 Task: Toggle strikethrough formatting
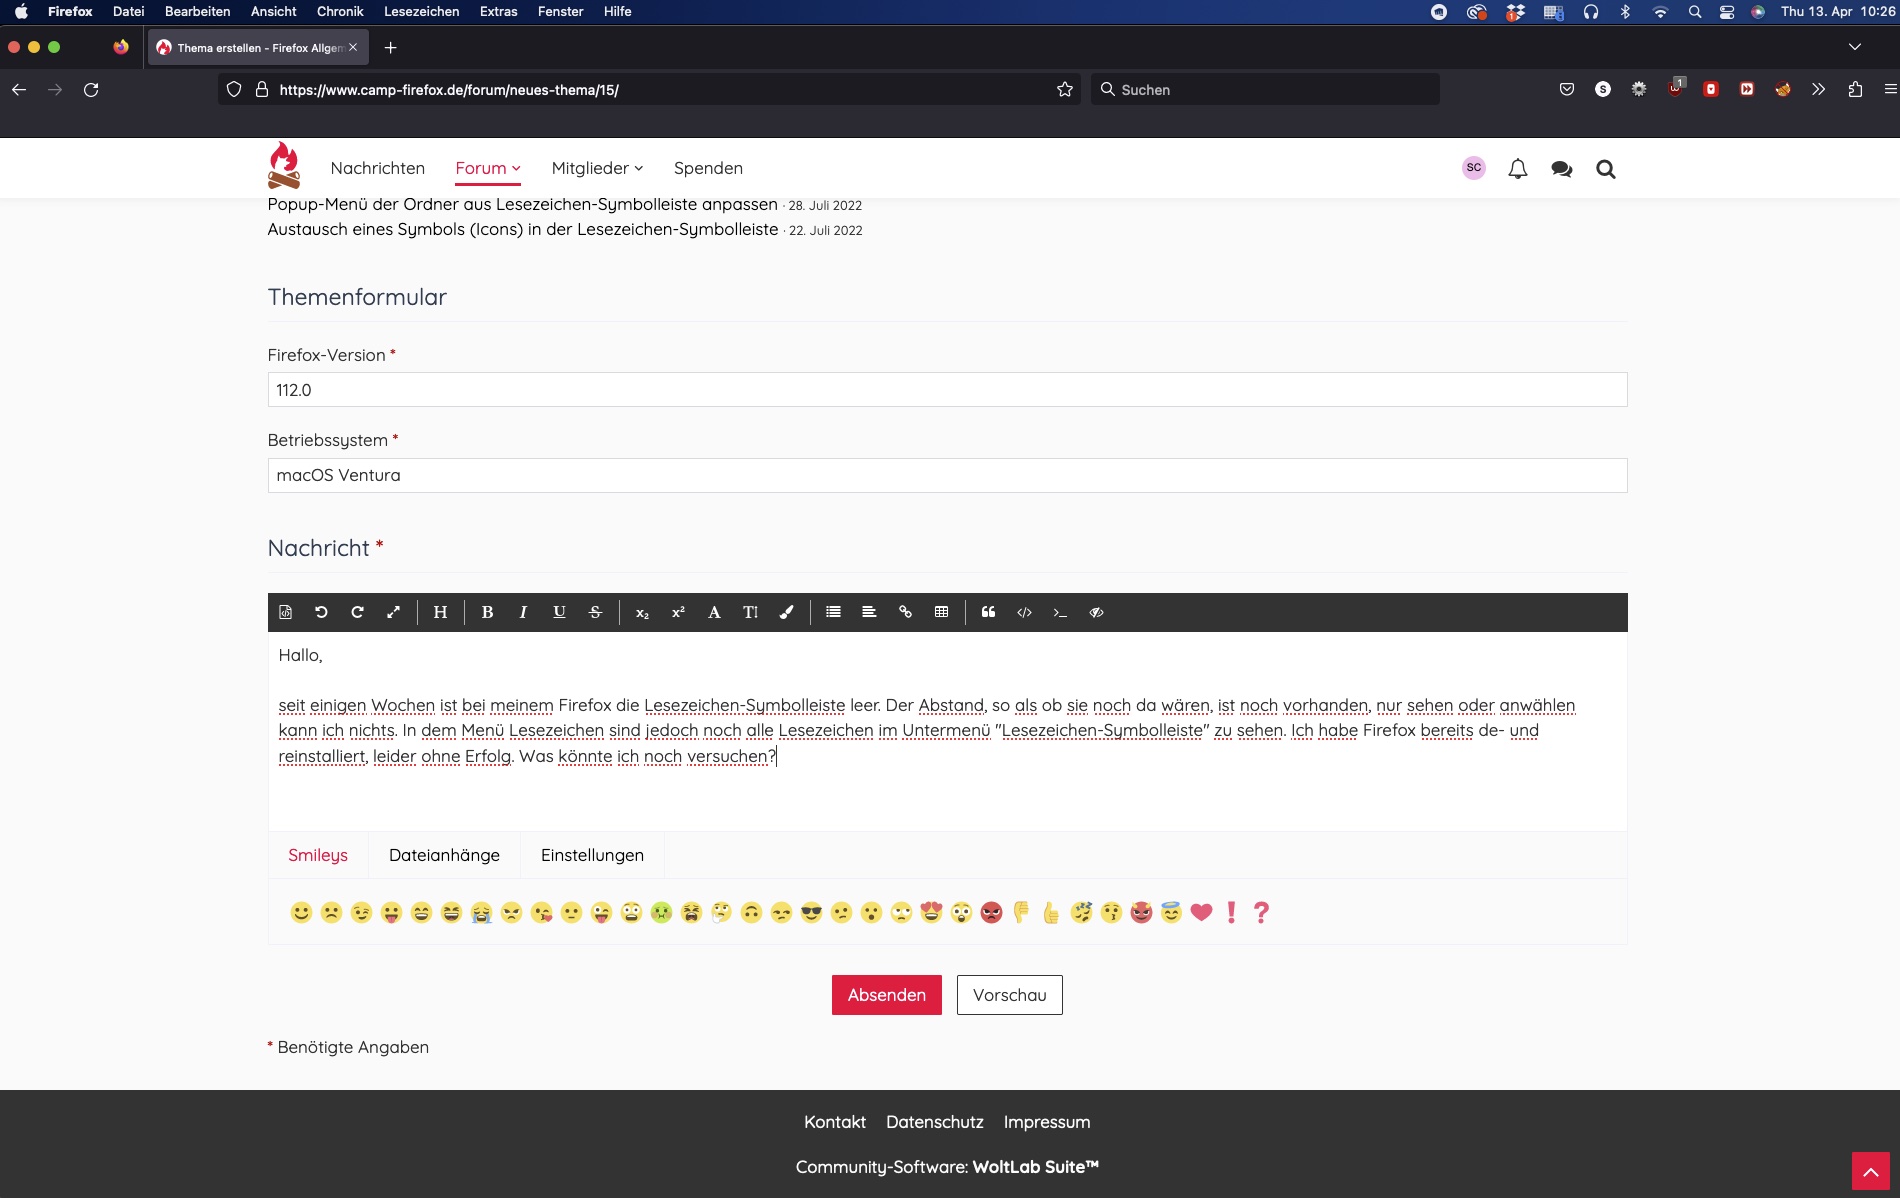[595, 612]
